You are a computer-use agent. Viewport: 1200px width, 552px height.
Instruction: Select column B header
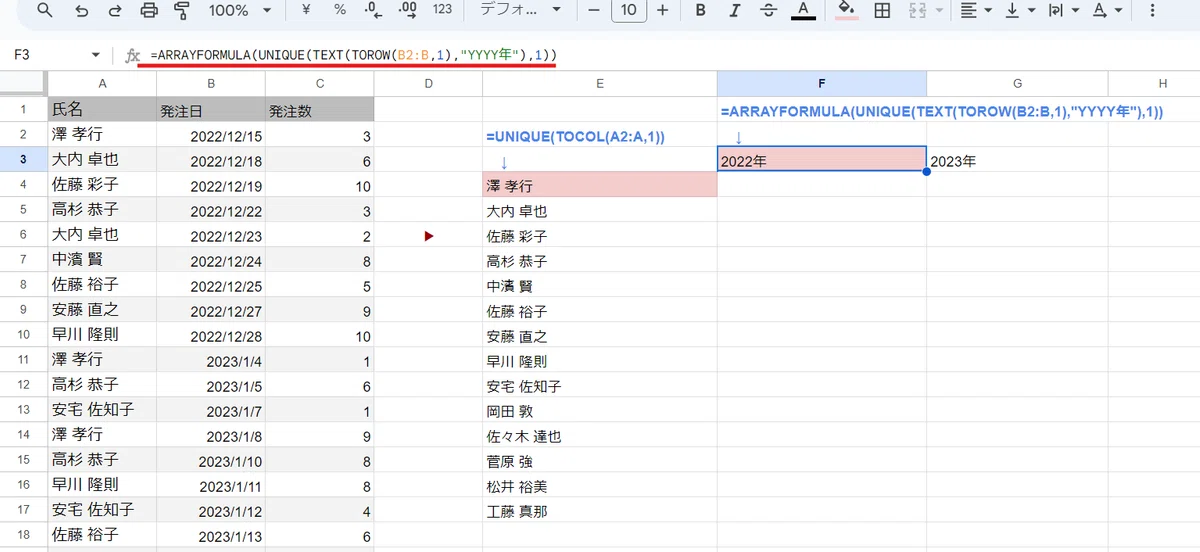point(211,83)
